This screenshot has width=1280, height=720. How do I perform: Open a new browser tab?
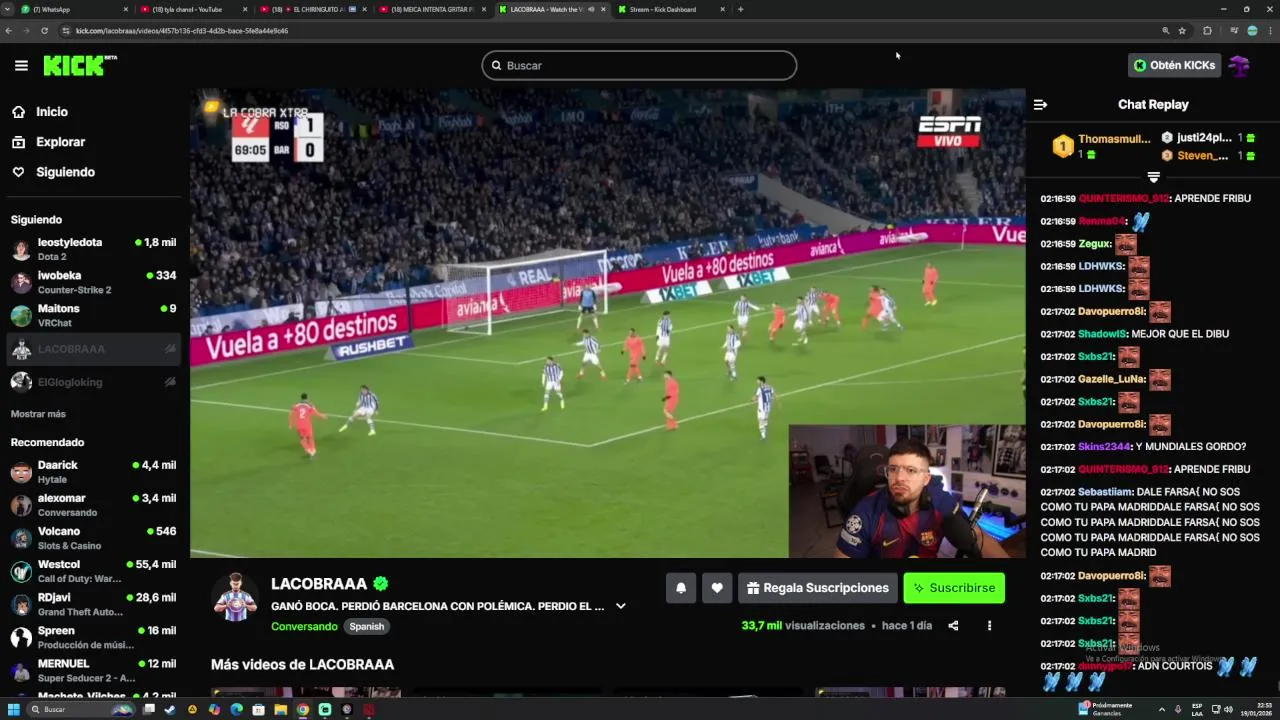[x=740, y=9]
